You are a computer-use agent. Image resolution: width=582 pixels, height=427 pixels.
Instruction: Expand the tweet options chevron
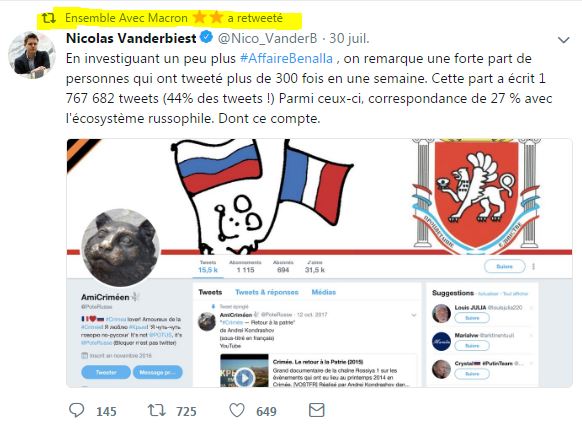click(x=563, y=40)
